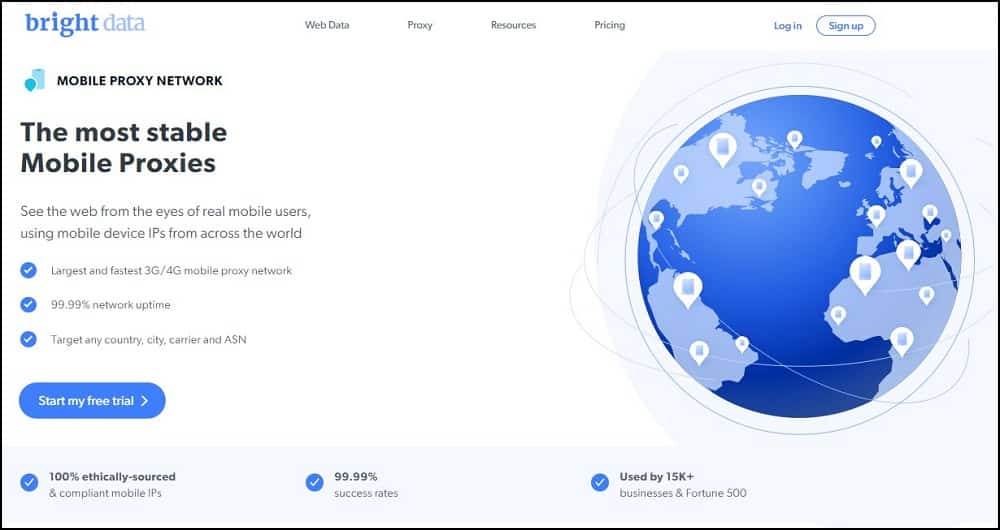
Task: Click checkmark beside 100% ethically-sourced
Action: 29,483
